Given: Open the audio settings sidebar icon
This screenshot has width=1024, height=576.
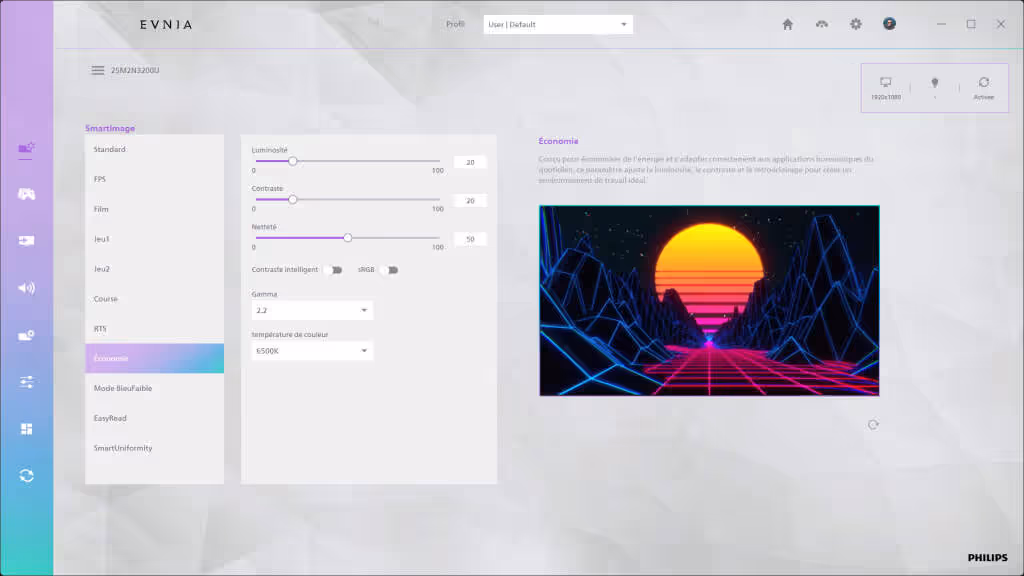Looking at the screenshot, I should coord(27,288).
